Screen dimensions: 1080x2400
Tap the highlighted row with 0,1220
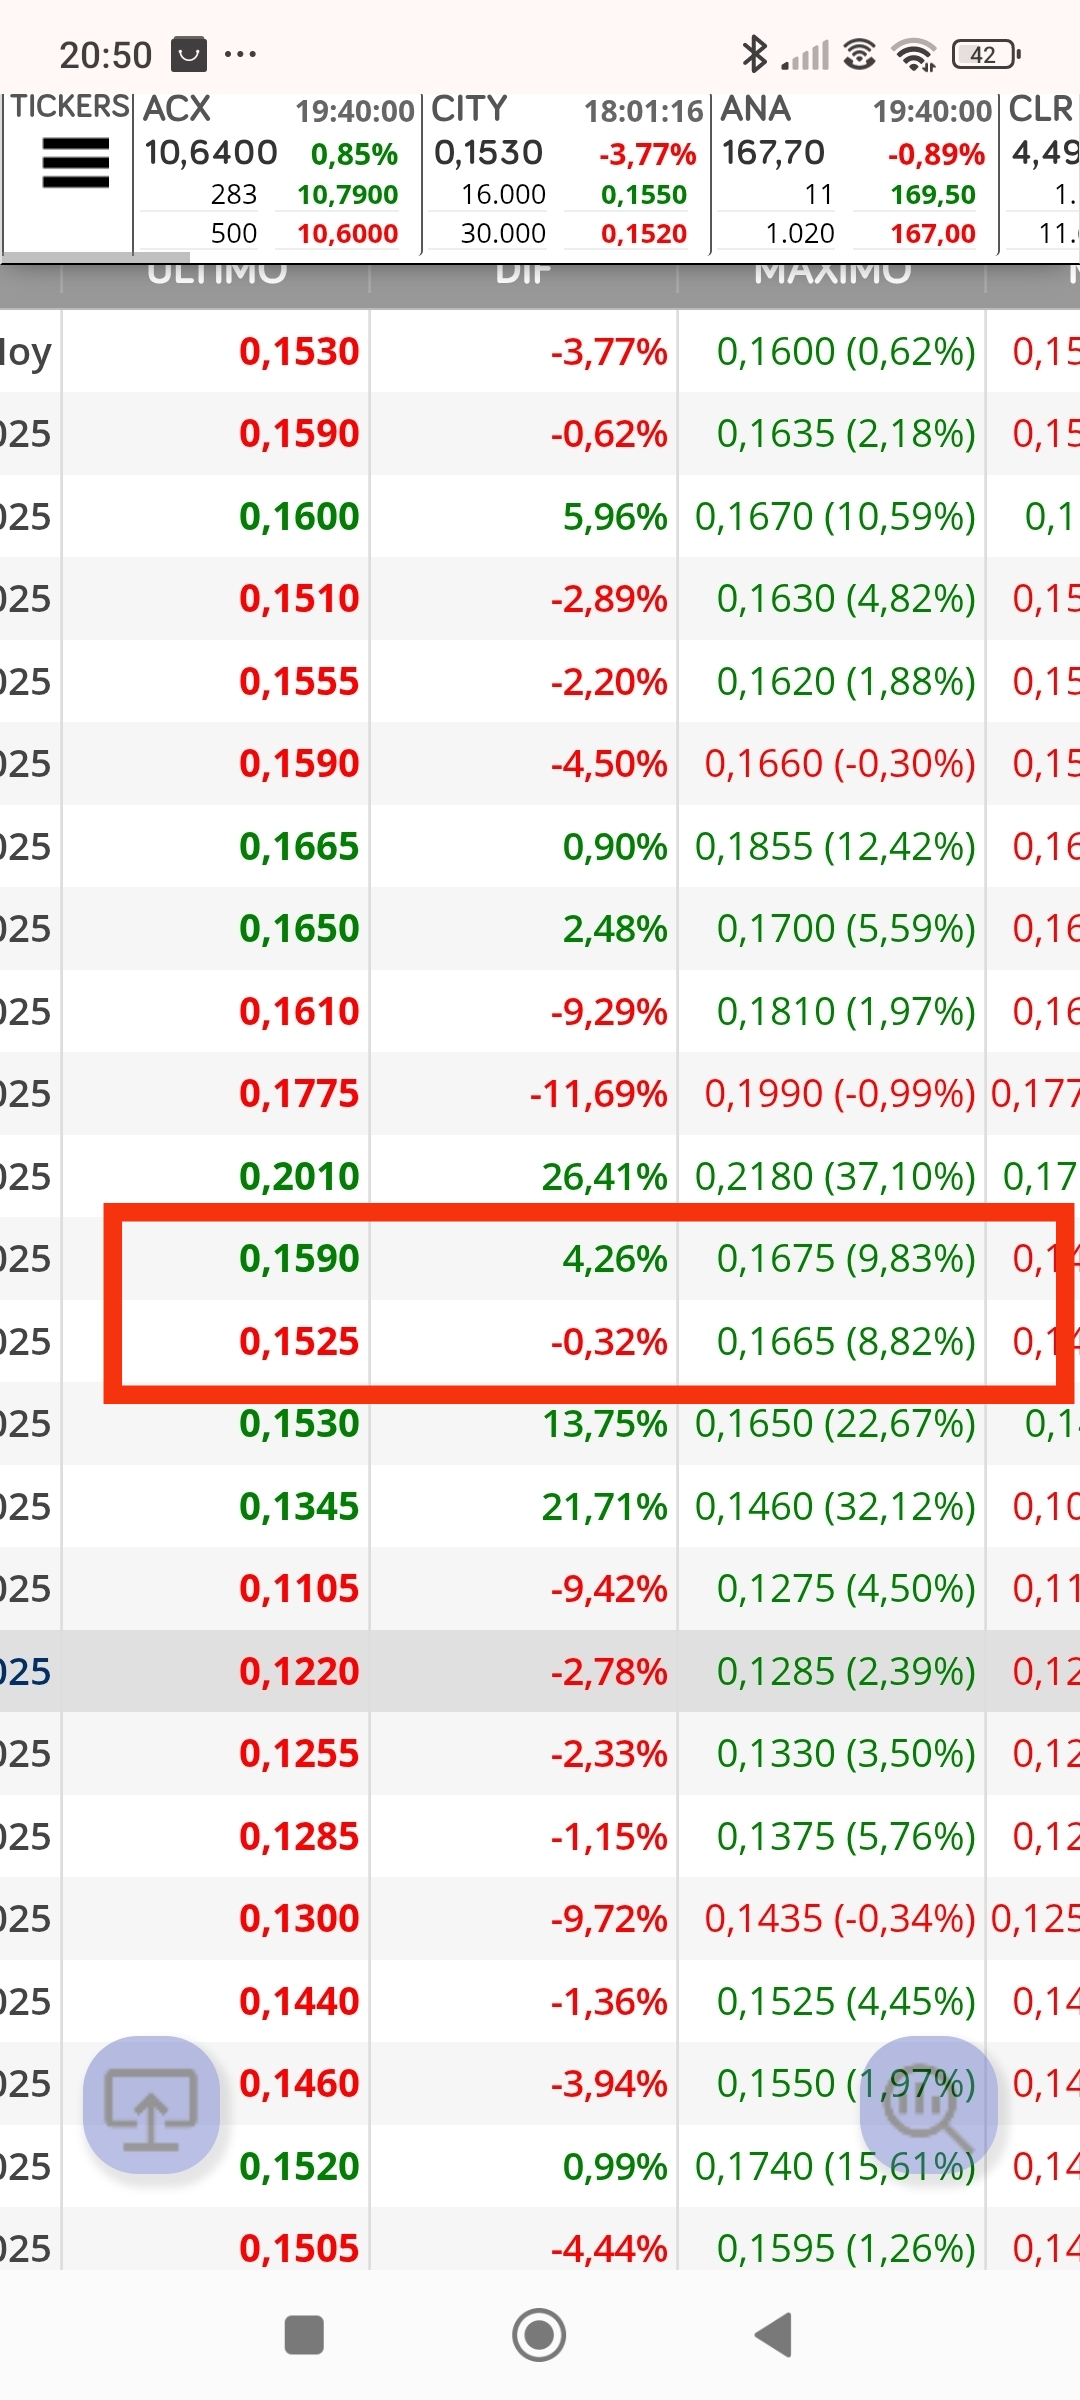pyautogui.click(x=540, y=1671)
